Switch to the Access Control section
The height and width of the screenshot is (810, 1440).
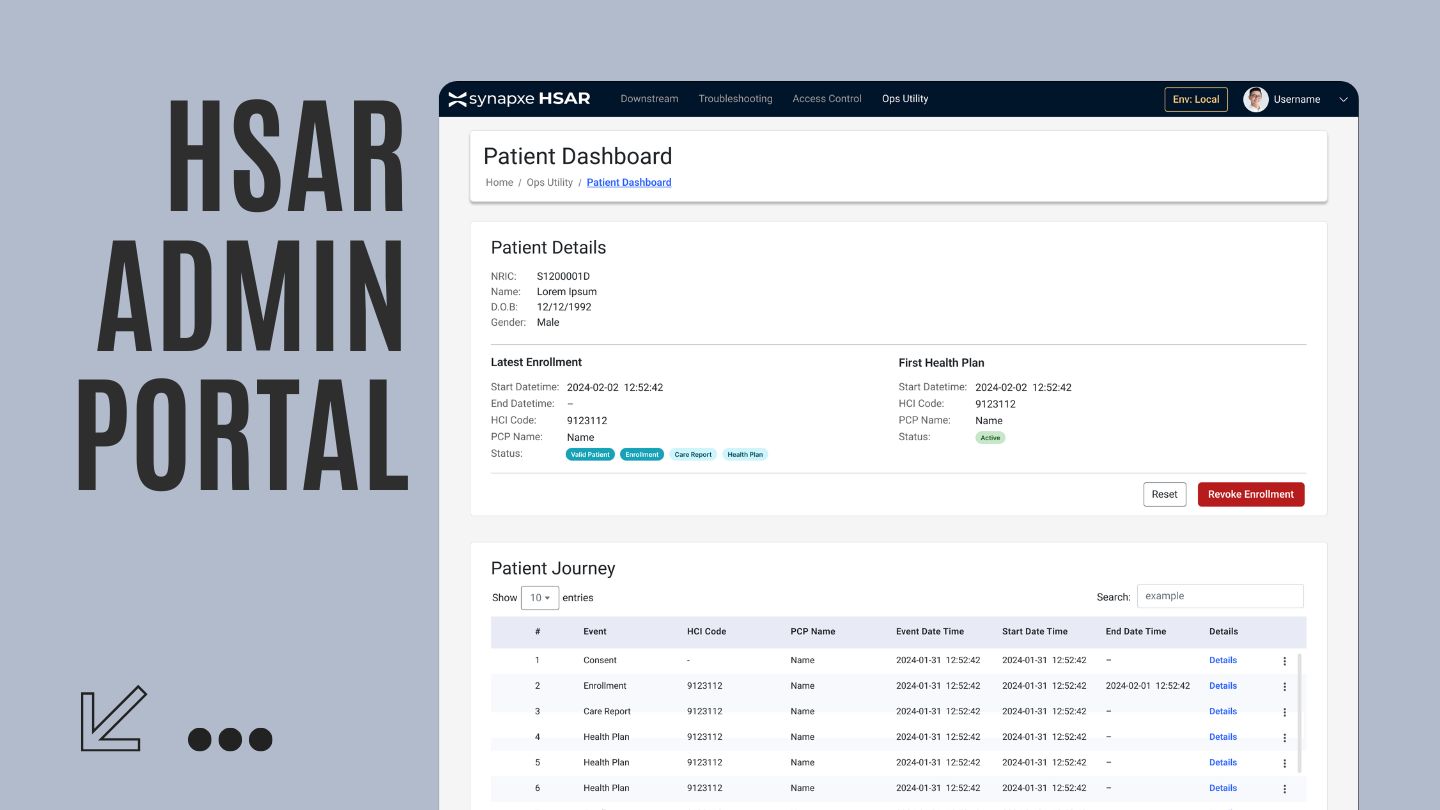click(826, 99)
